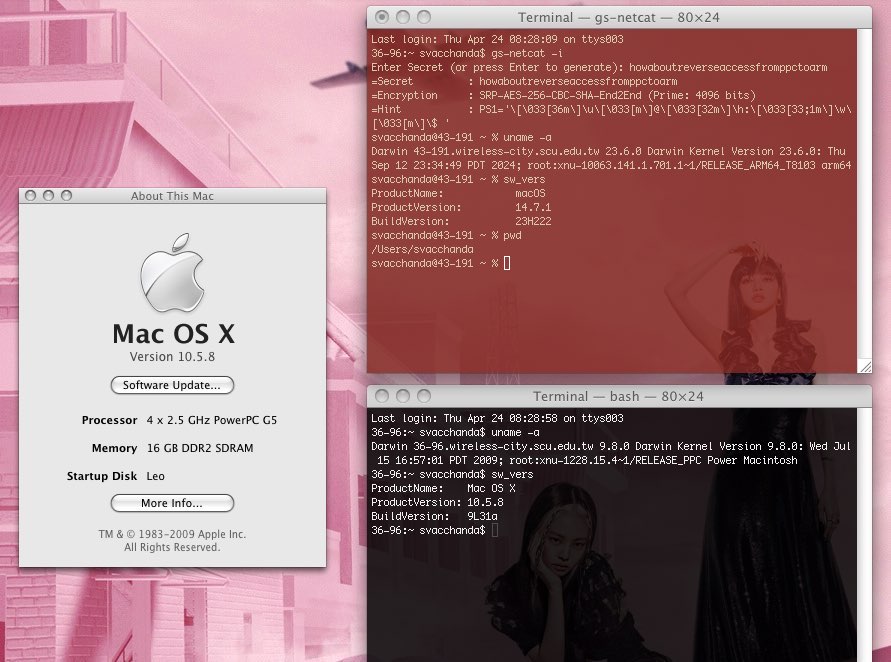
Task: Click the Version 10.5.8 text
Action: (172, 357)
